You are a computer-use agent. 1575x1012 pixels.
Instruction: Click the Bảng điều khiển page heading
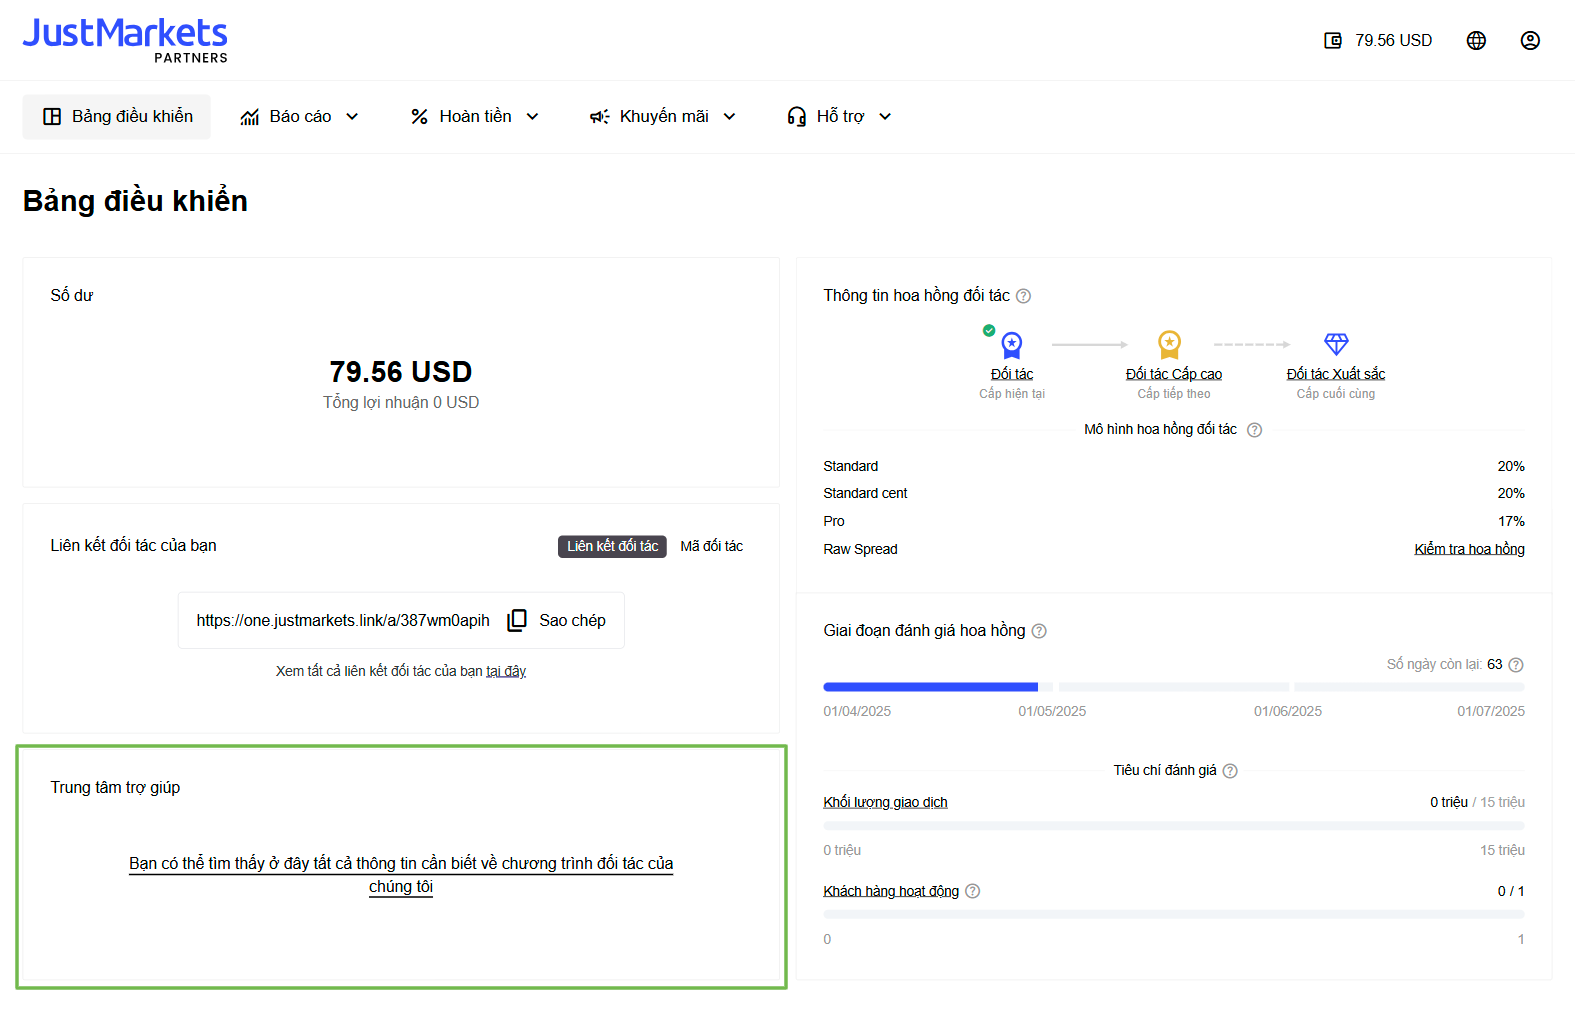coord(135,201)
